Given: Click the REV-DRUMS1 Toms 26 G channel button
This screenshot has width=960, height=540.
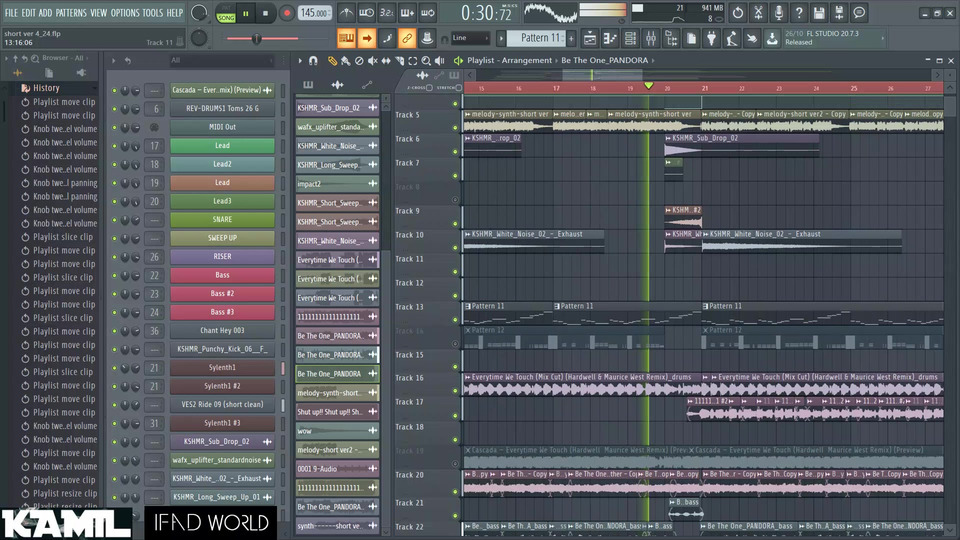Looking at the screenshot, I should click(x=222, y=108).
